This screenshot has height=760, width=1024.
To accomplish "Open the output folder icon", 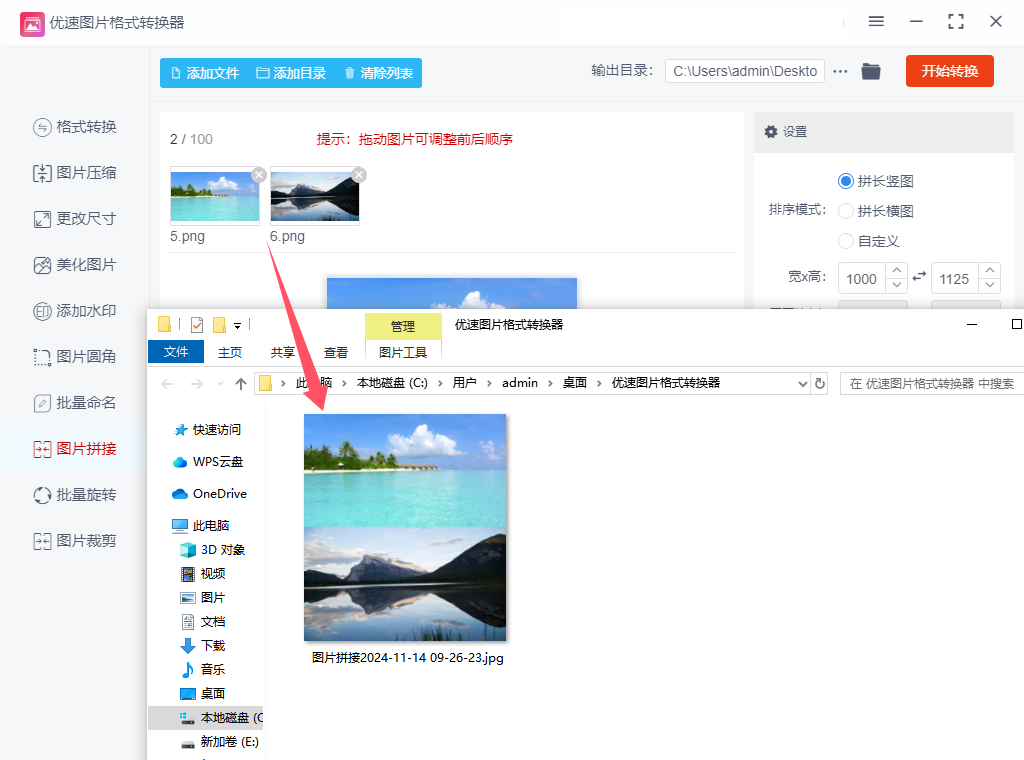I will click(871, 71).
